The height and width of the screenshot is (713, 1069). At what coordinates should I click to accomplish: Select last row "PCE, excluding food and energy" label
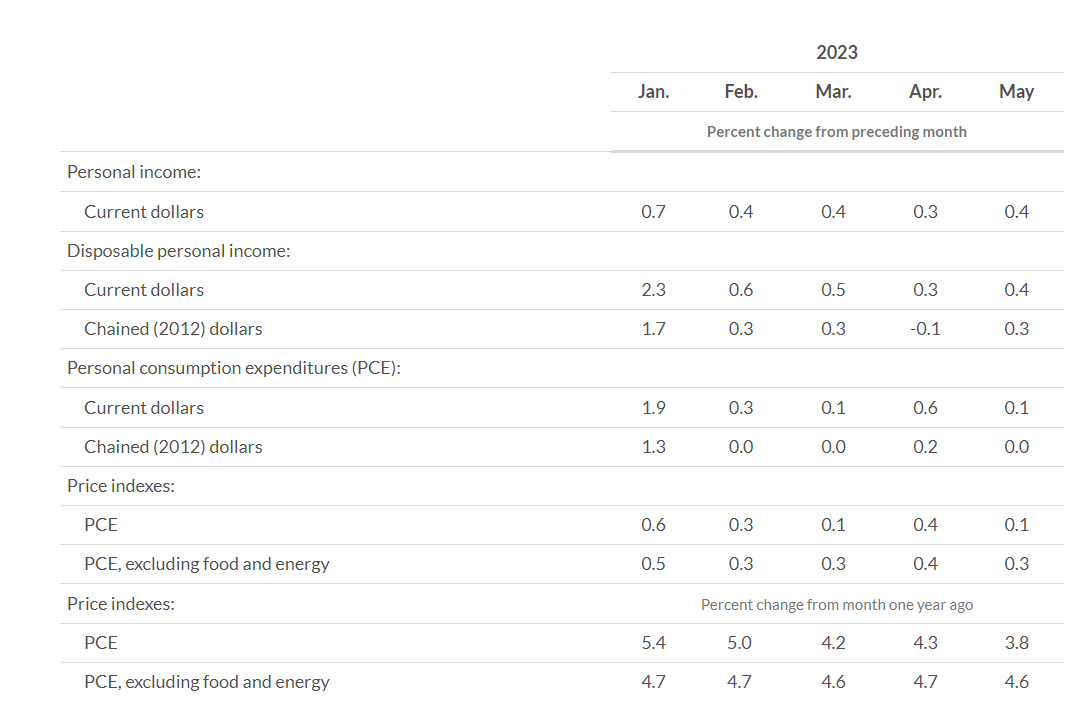tap(206, 682)
